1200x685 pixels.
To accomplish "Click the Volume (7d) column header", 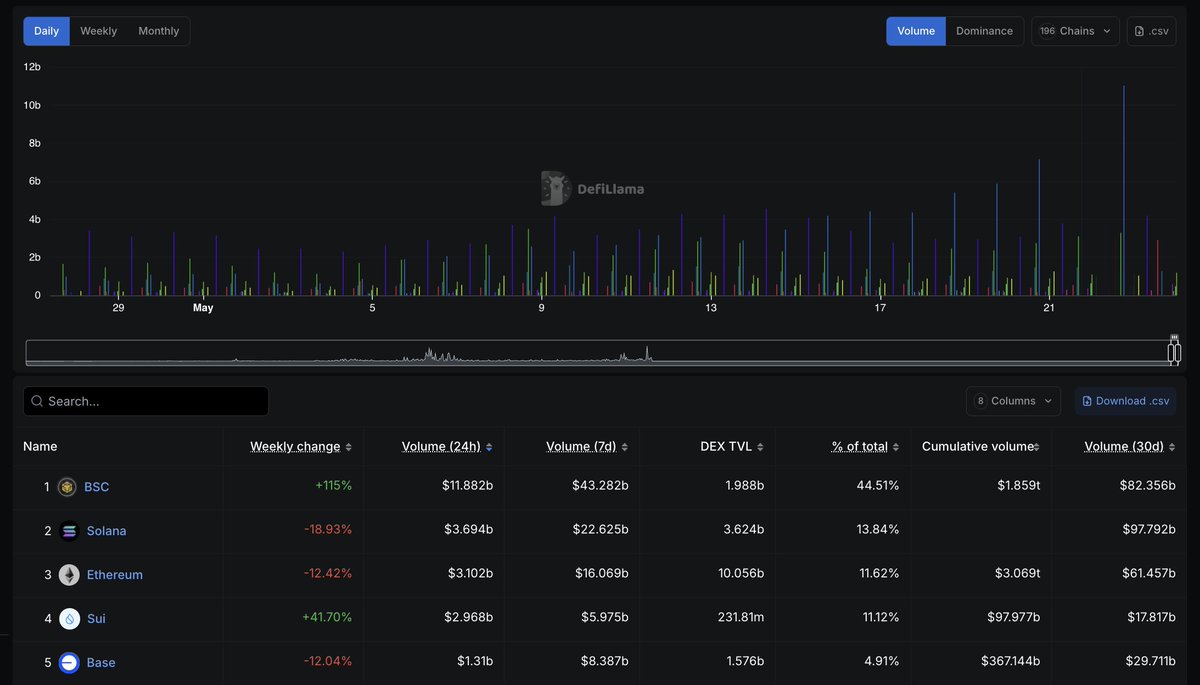I will click(x=581, y=447).
